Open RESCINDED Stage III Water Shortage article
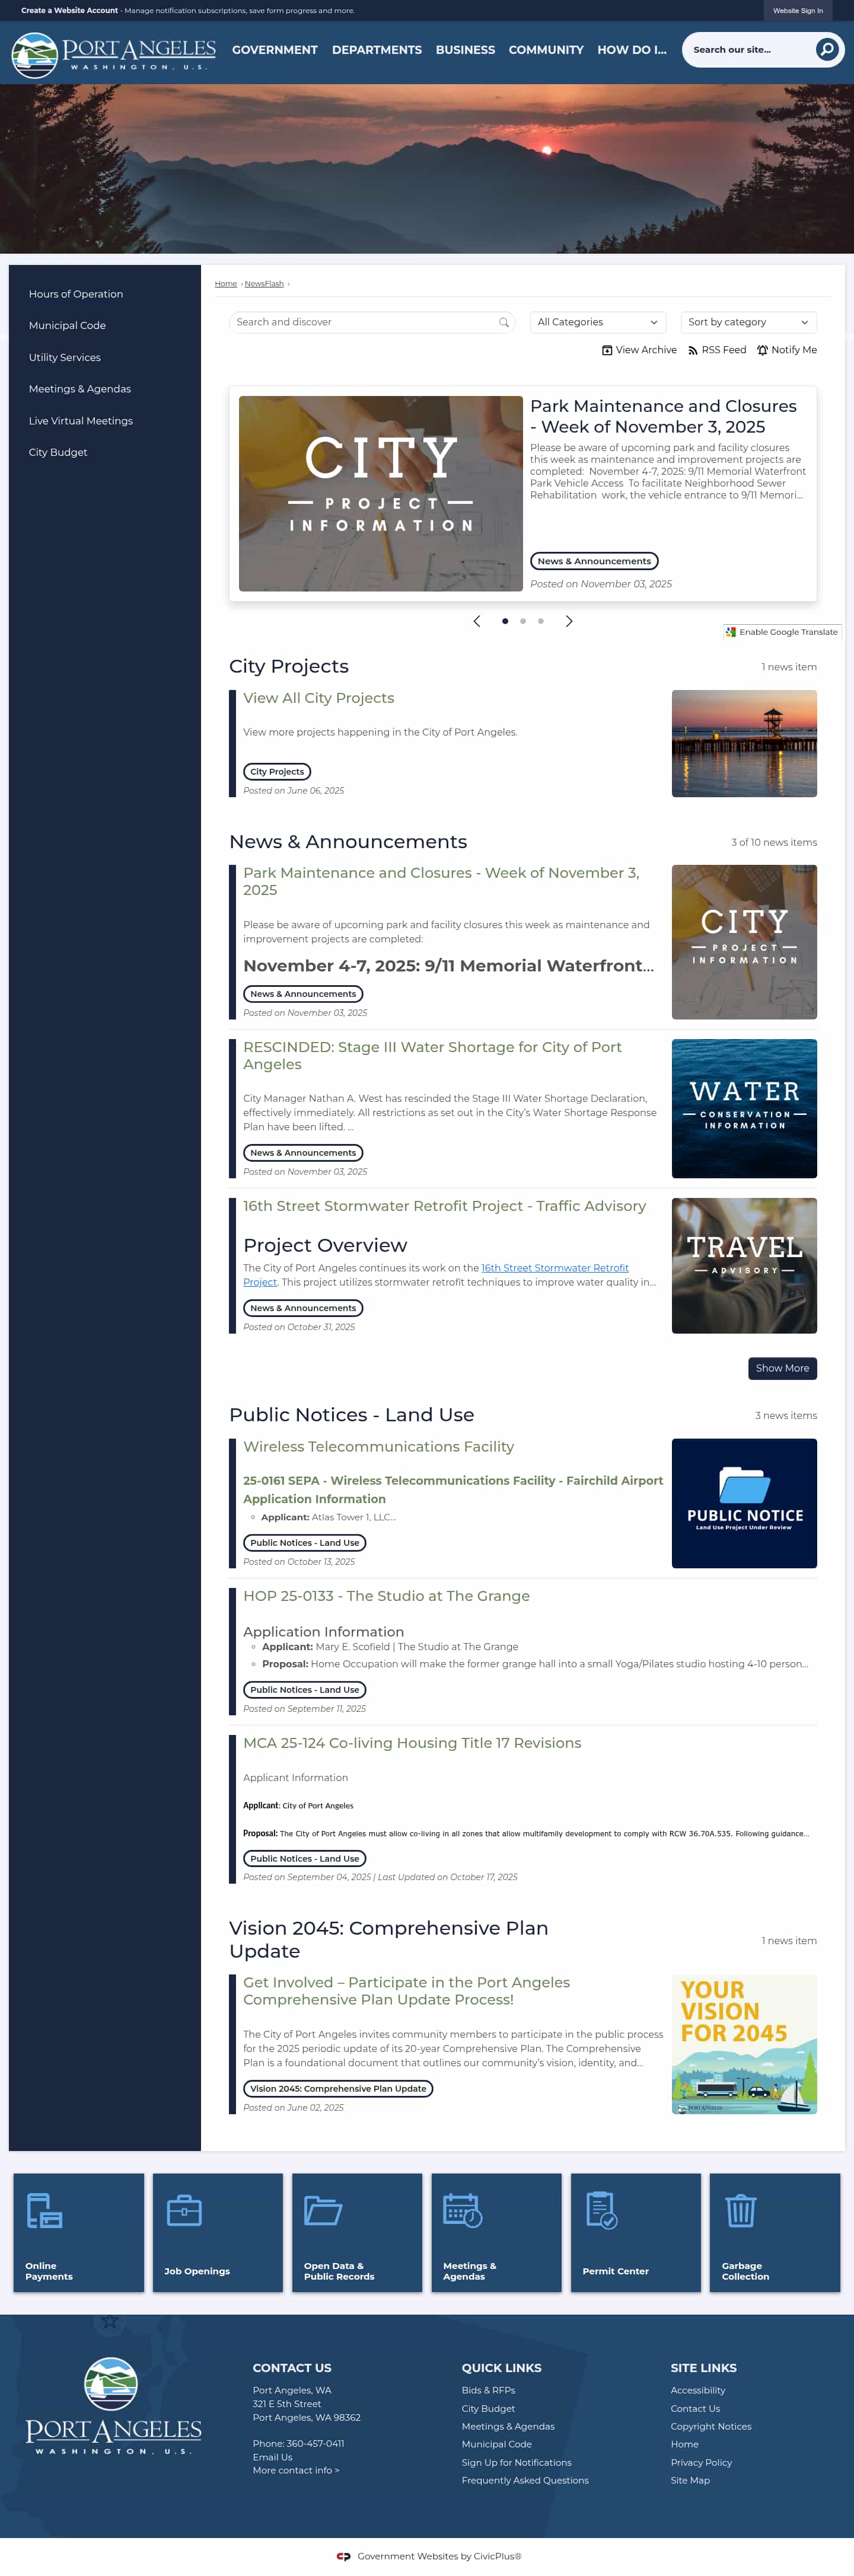 tap(432, 1055)
